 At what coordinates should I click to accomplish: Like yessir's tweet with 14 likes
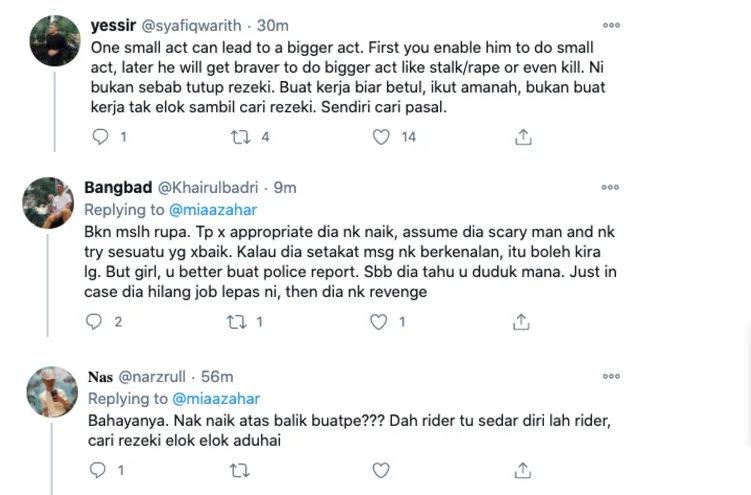click(x=381, y=138)
